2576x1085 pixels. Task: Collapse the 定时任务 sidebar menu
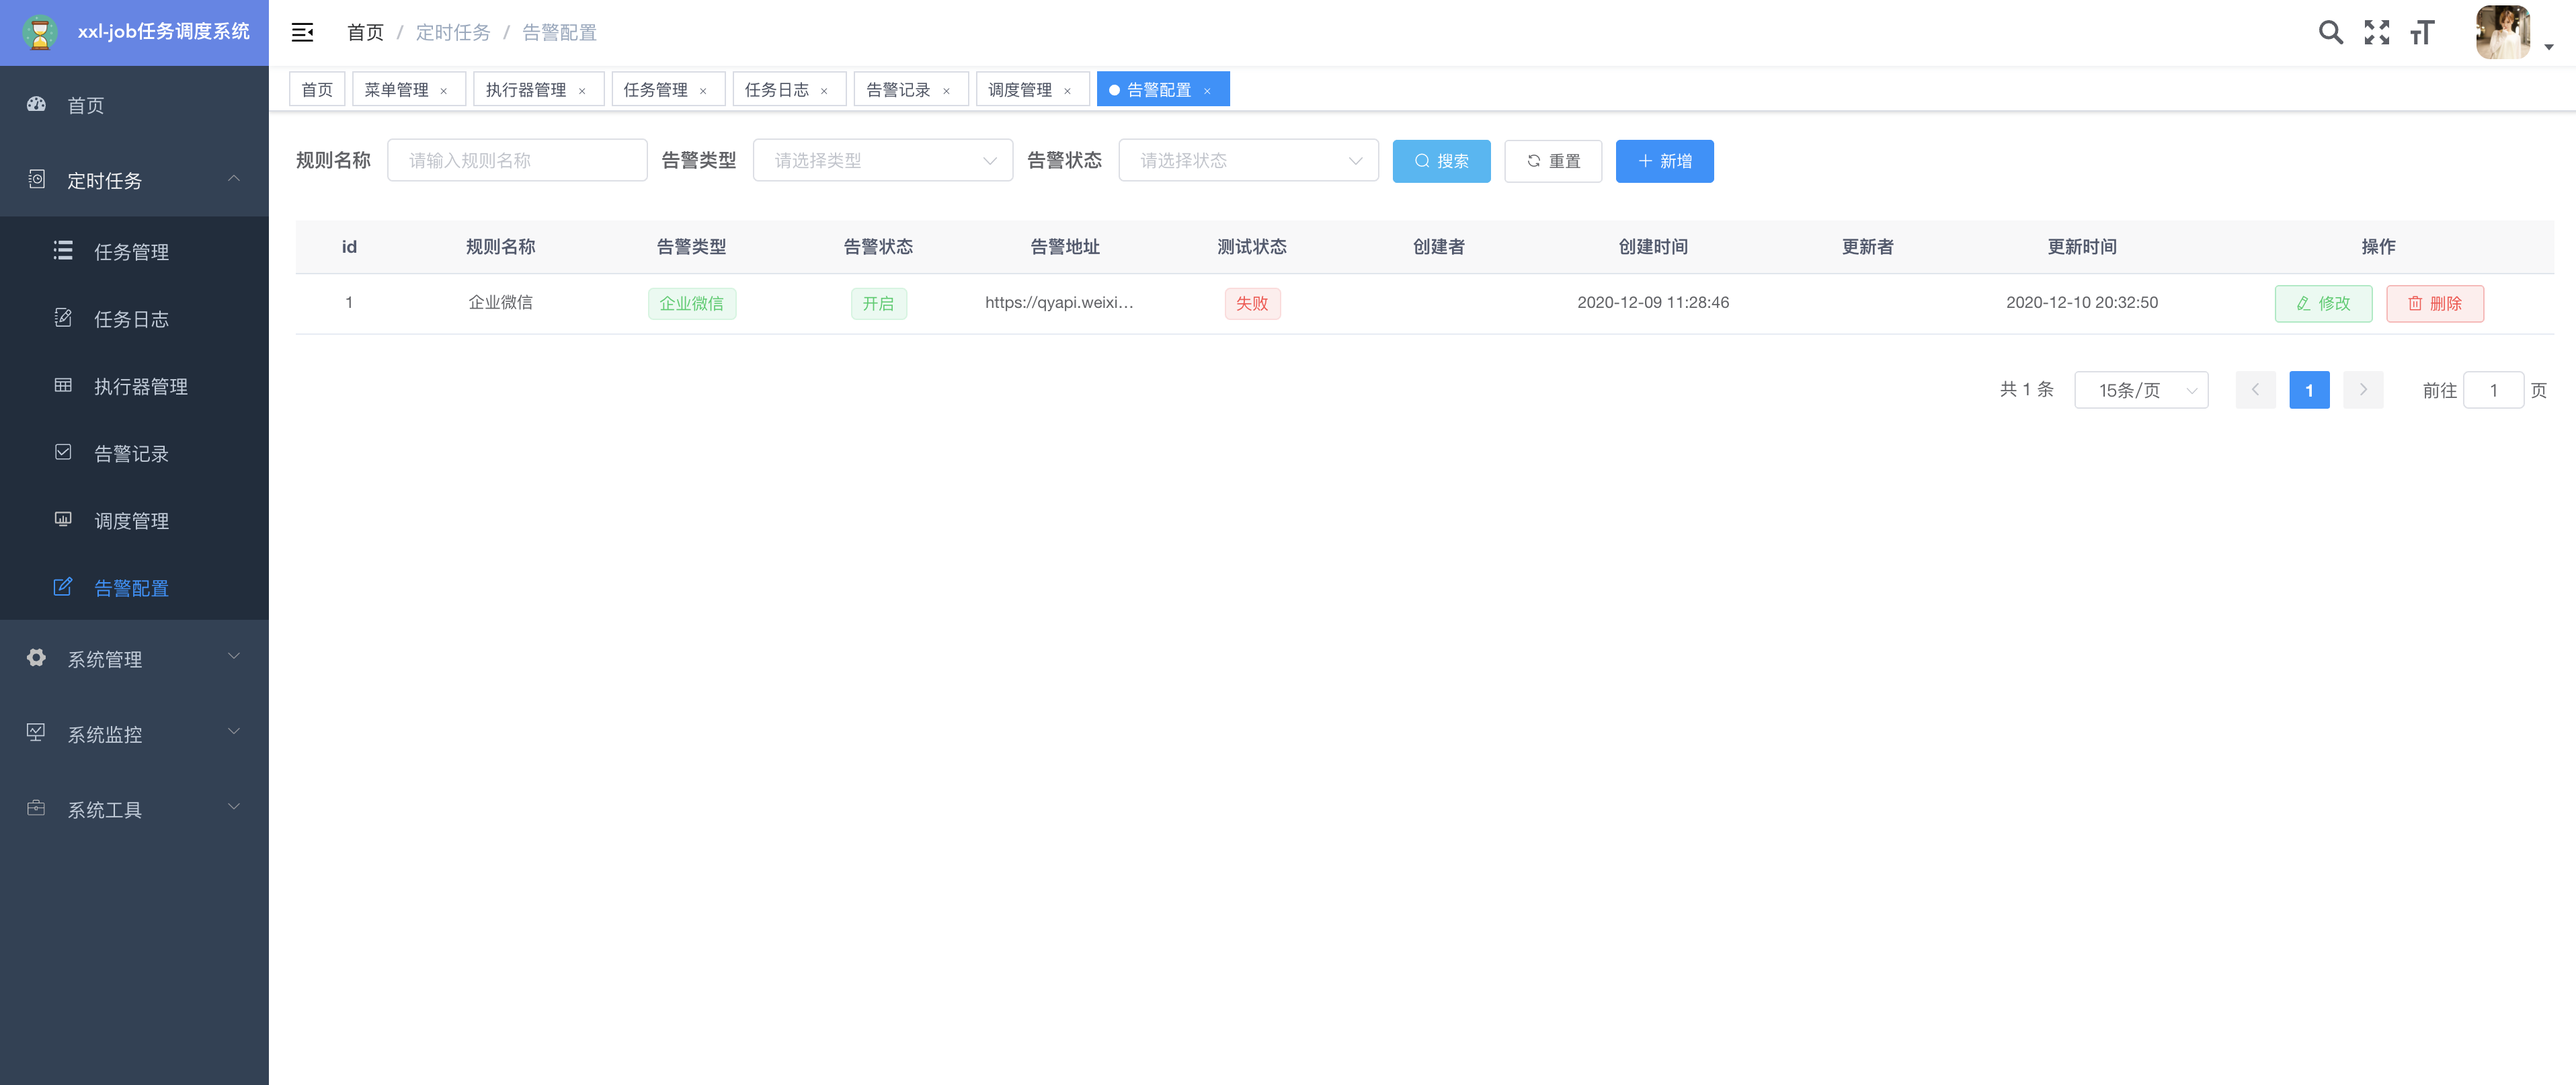coord(134,180)
